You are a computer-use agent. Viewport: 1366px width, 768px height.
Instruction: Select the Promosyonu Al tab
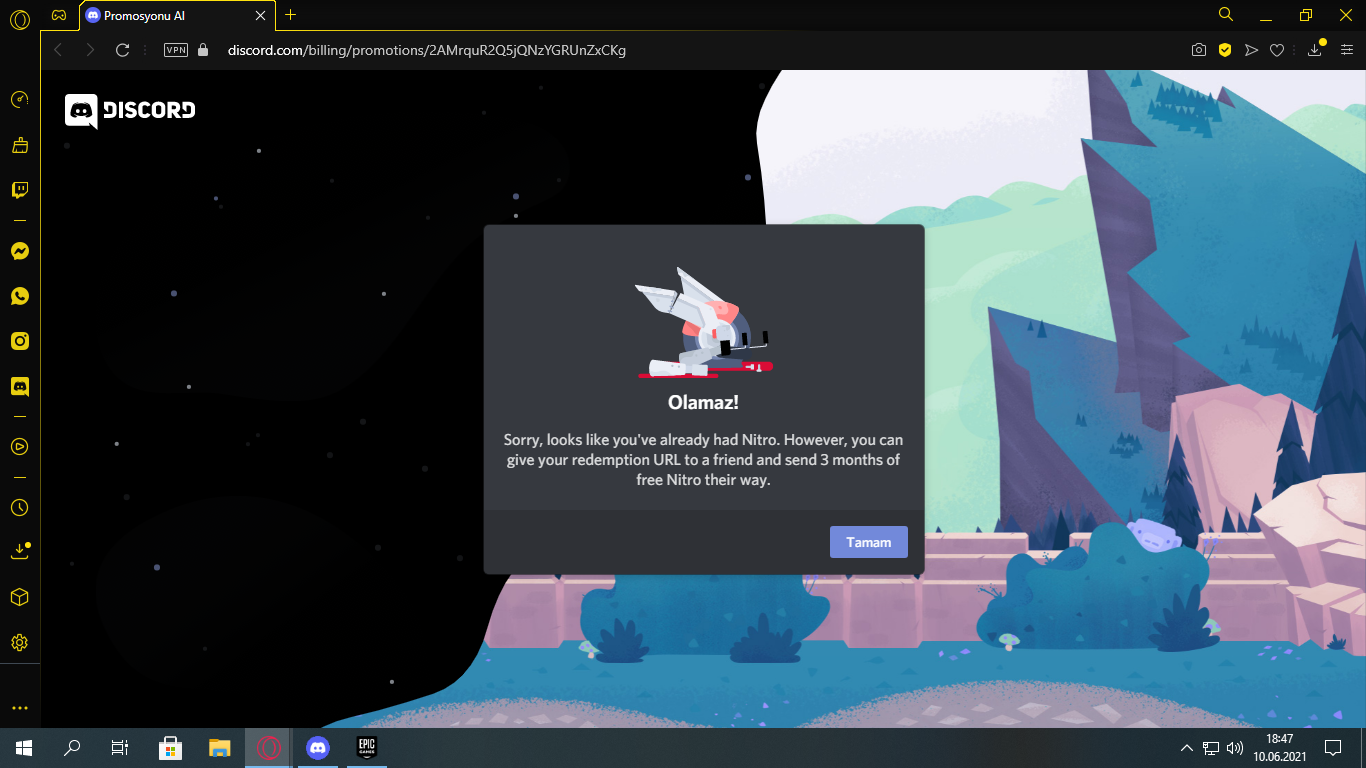coord(177,16)
